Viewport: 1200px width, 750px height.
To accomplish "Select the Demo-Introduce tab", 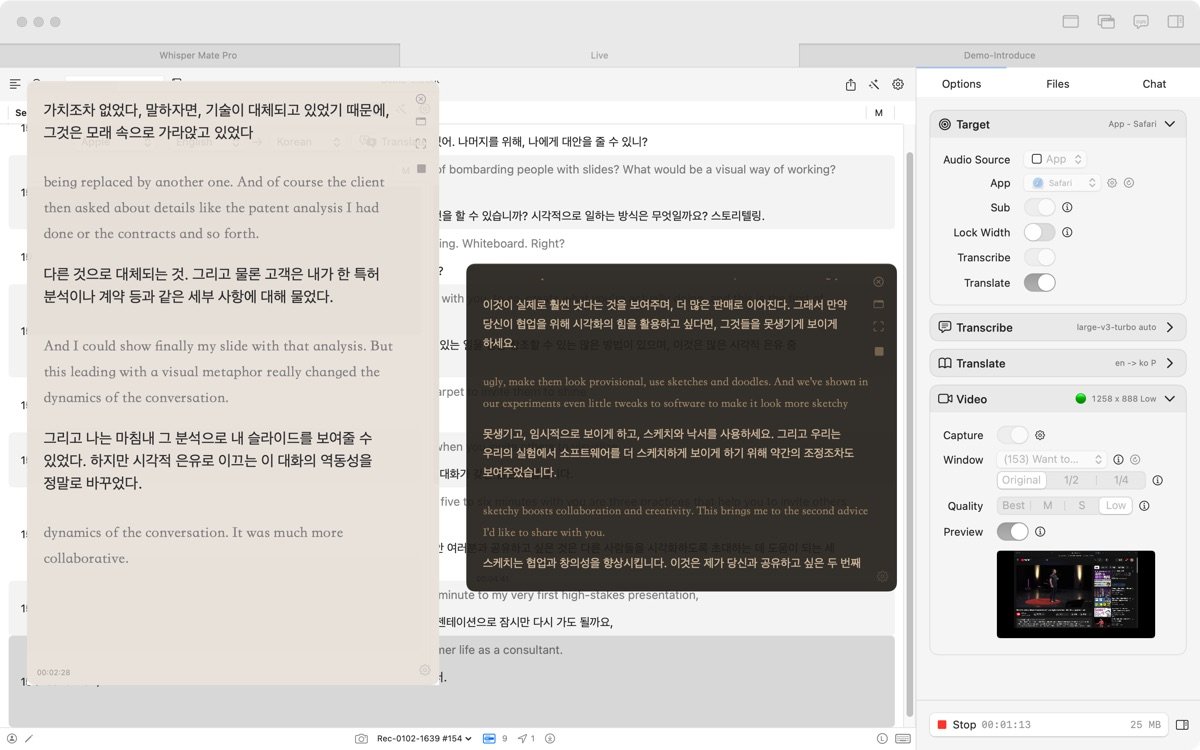I will pyautogui.click(x=999, y=55).
